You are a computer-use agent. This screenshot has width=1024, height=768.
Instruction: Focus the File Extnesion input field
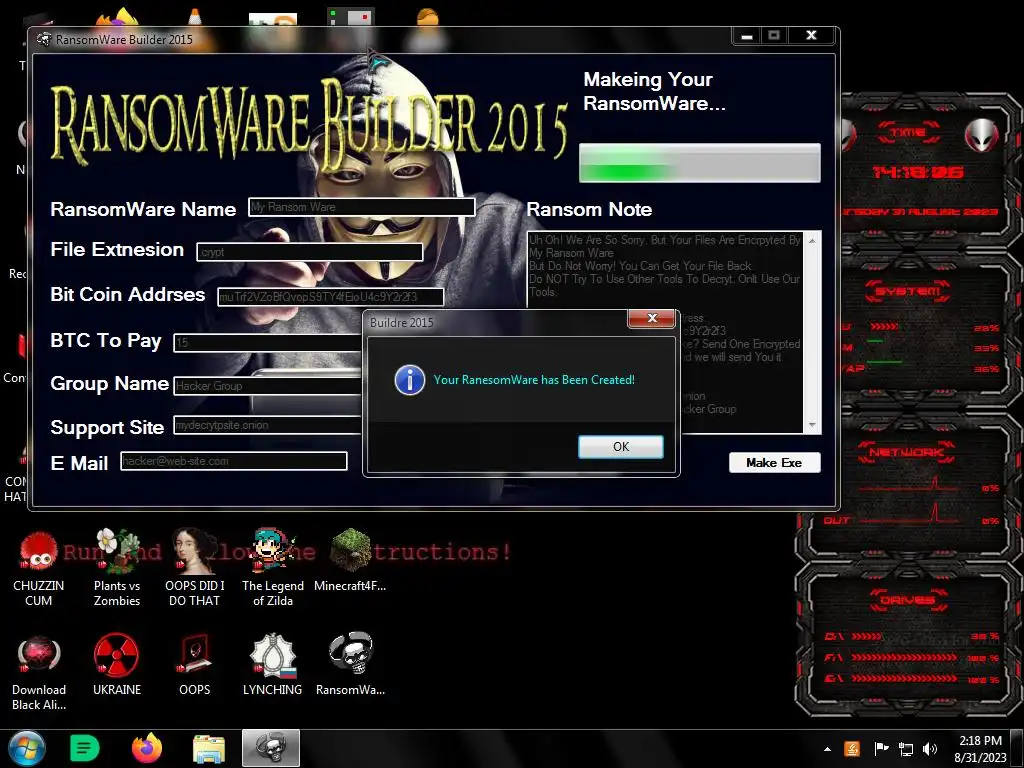point(310,252)
